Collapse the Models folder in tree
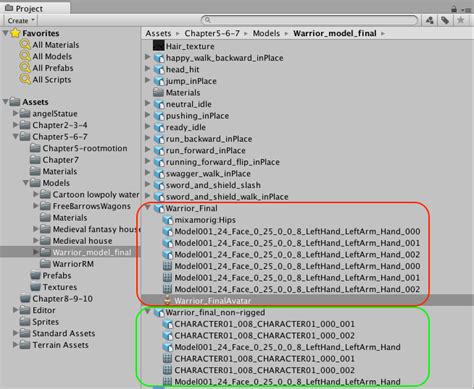Viewport: 474px width, 389px height. pos(26,183)
